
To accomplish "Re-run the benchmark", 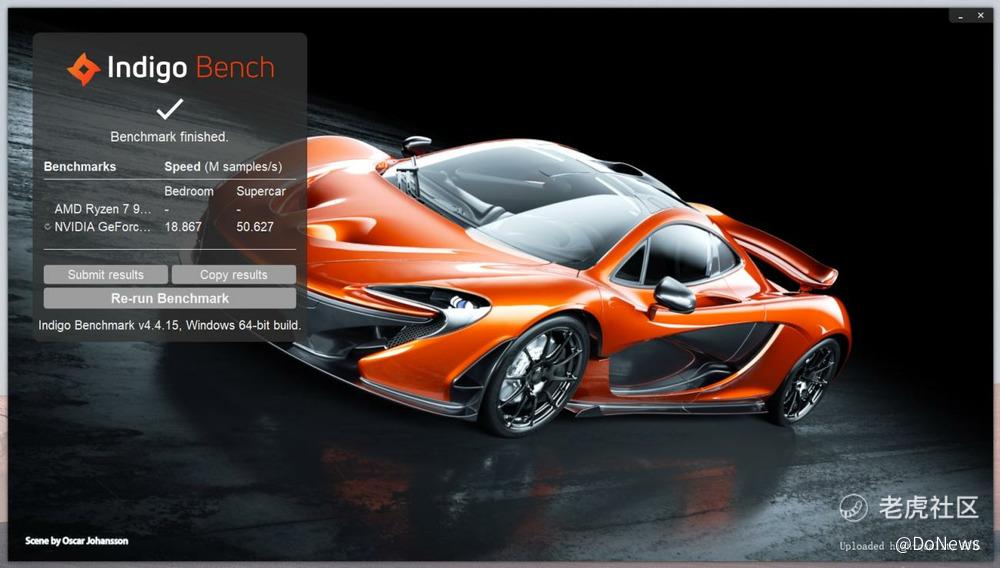I will [170, 298].
